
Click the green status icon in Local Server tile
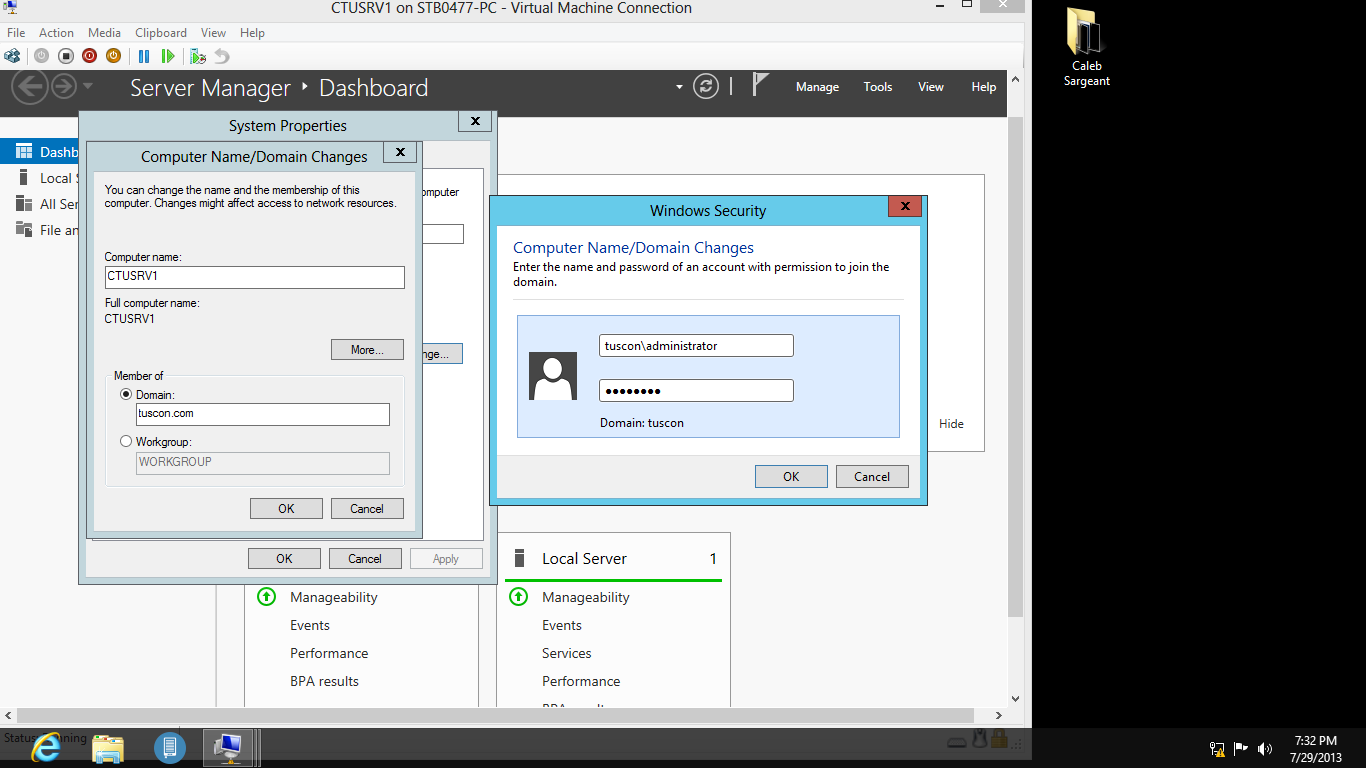point(518,597)
